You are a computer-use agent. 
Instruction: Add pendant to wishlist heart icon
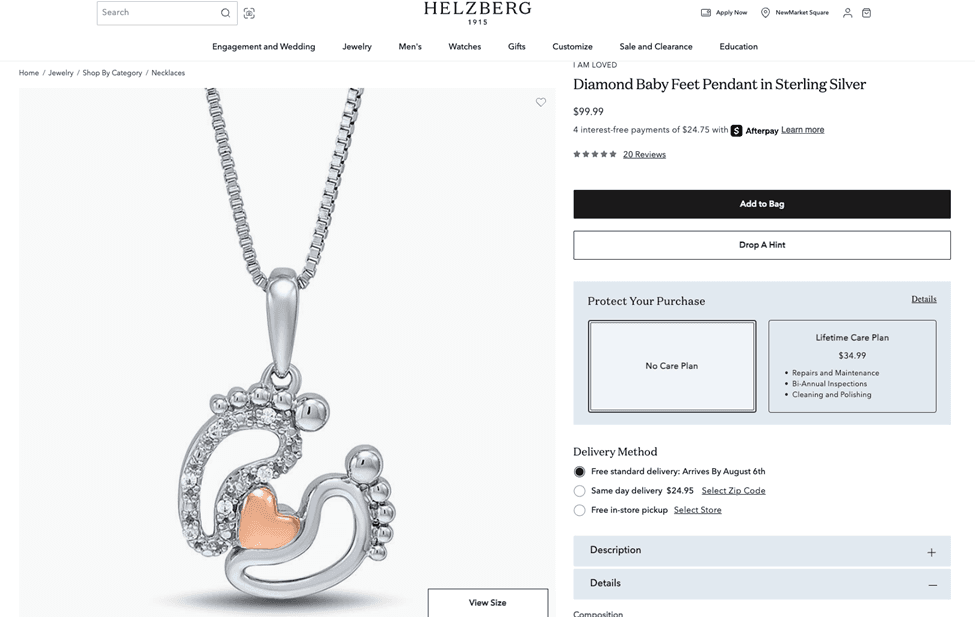pos(541,102)
